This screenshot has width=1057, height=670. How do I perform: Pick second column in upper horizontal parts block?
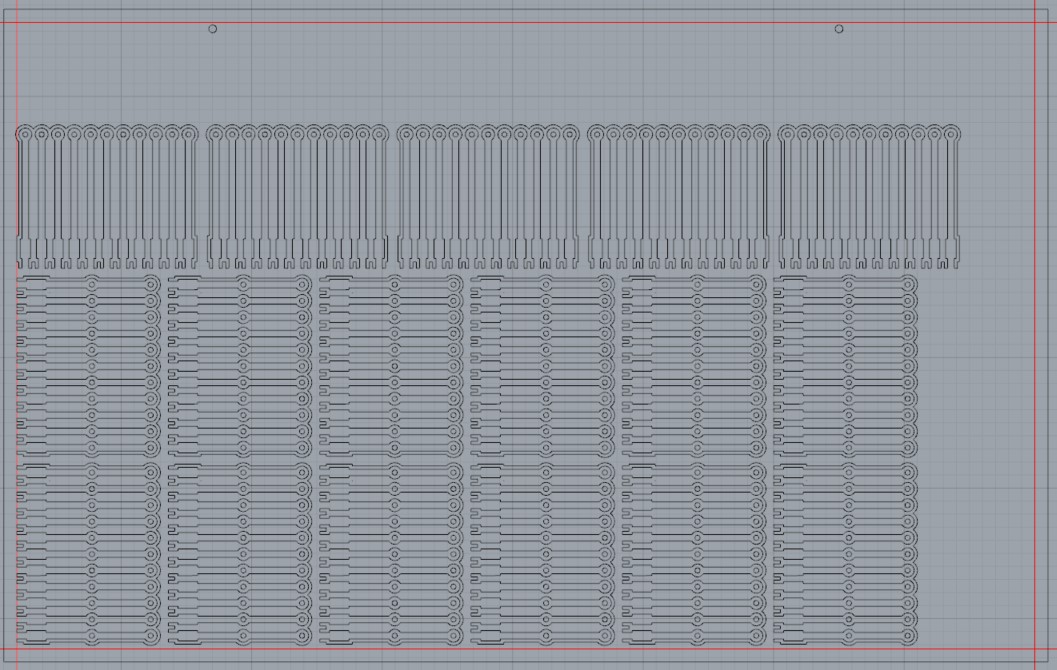click(240, 366)
